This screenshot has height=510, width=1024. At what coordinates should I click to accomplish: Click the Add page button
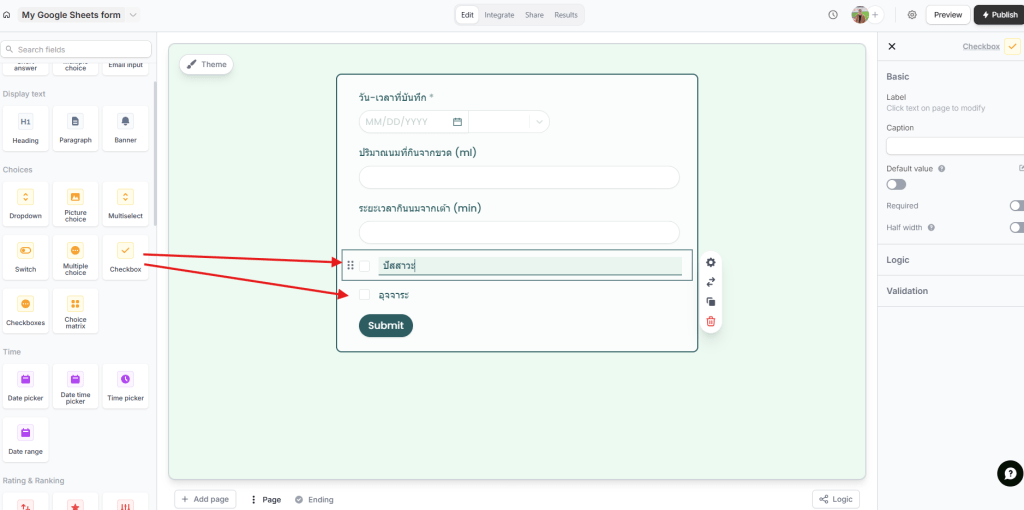[x=205, y=499]
